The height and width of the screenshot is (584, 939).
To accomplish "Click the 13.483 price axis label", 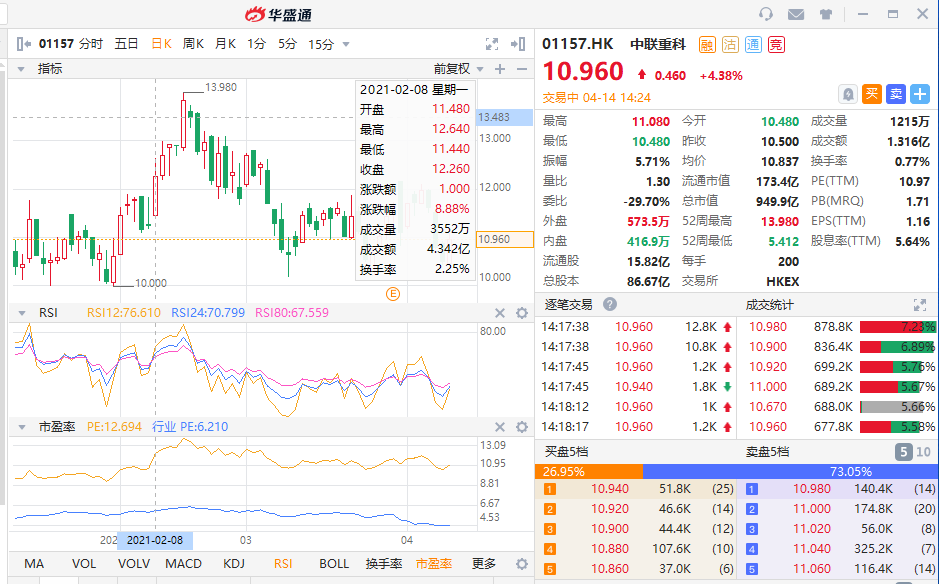I will pyautogui.click(x=504, y=117).
